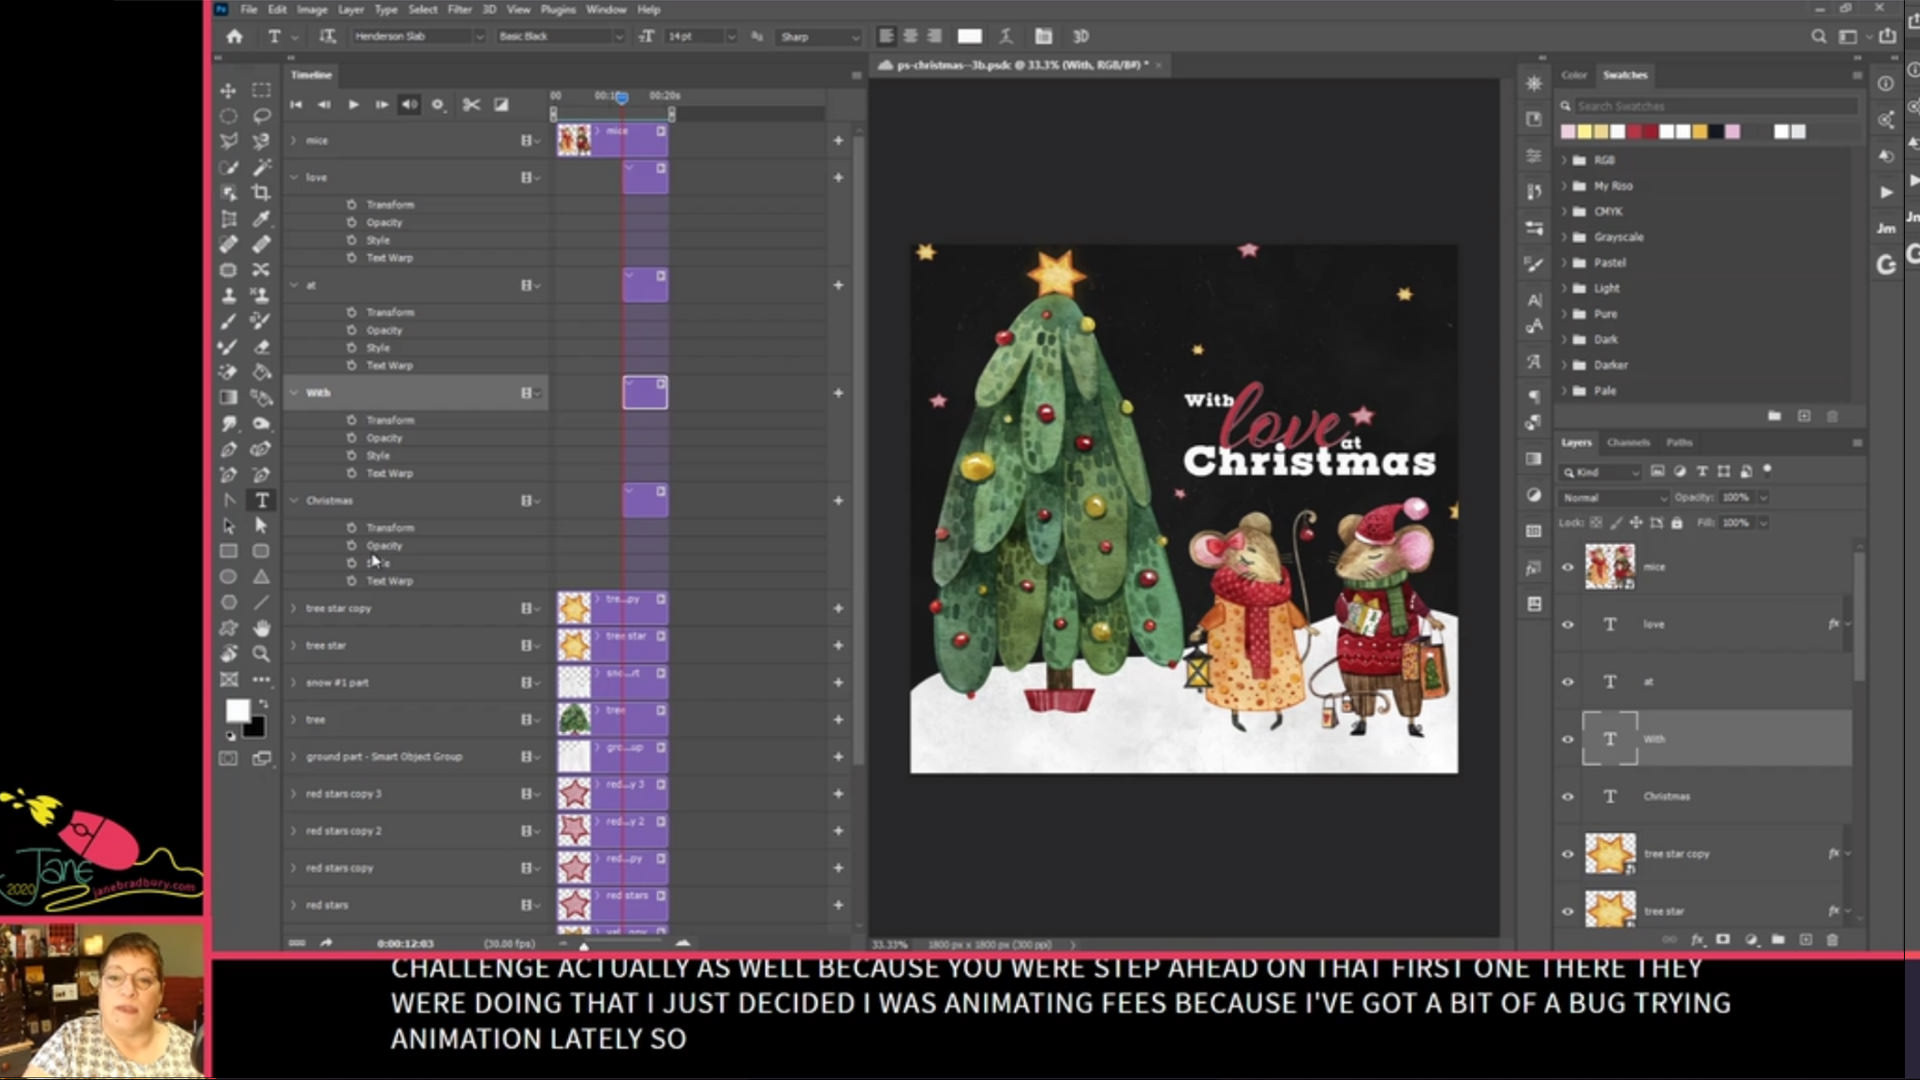1920x1080 pixels.
Task: Open the Filter menu
Action: coord(459,9)
